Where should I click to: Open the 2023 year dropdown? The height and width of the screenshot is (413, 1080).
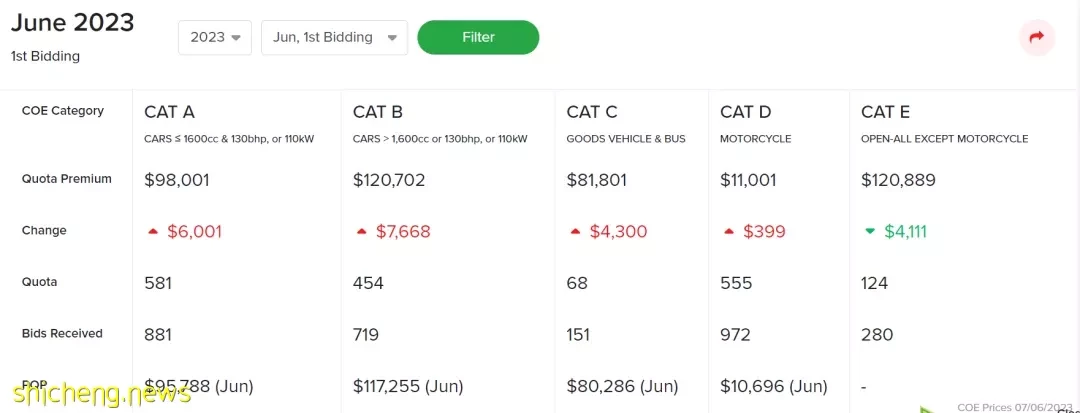coord(215,37)
